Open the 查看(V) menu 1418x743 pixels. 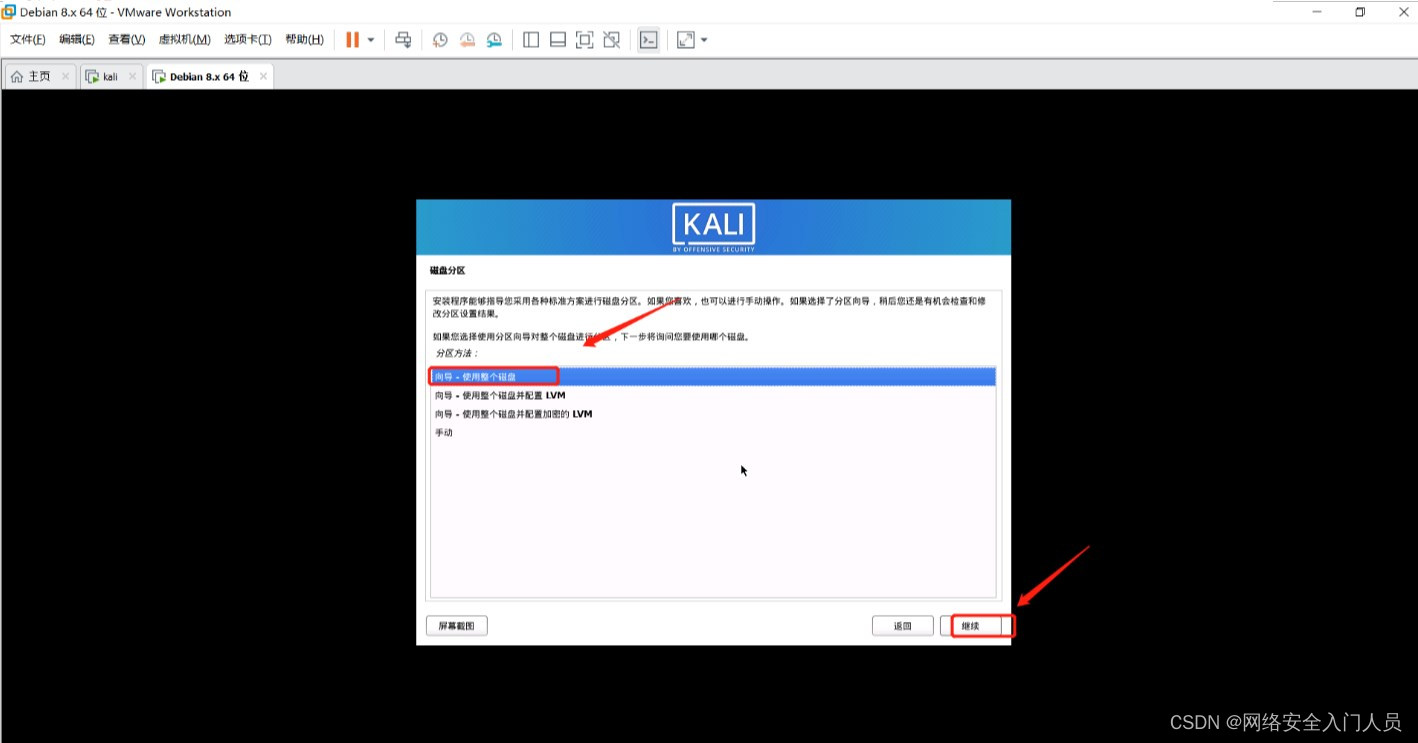[x=127, y=40]
